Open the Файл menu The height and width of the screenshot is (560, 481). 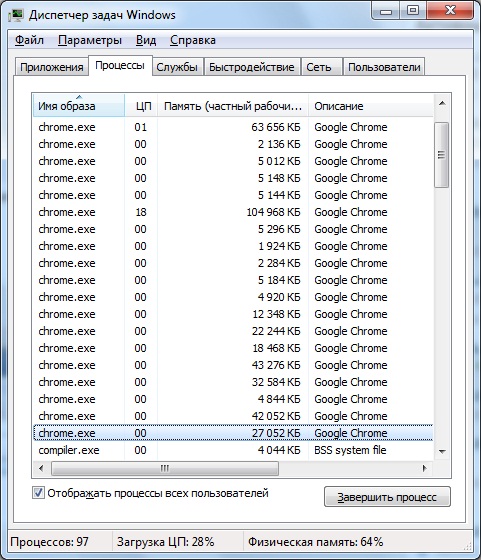pos(29,40)
